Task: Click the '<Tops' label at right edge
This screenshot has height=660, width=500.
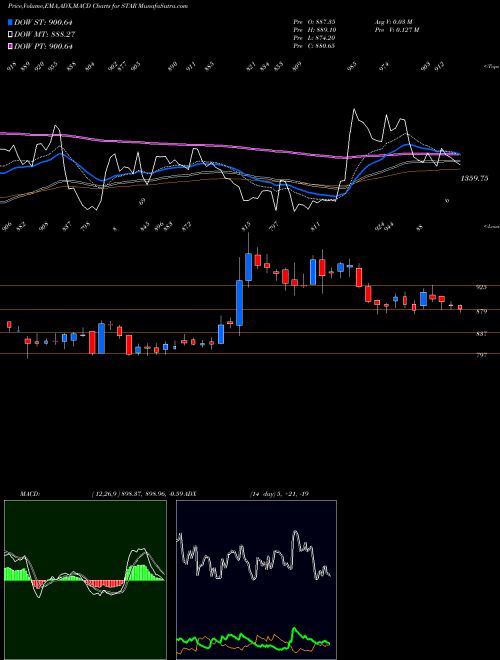Action: 491,67
